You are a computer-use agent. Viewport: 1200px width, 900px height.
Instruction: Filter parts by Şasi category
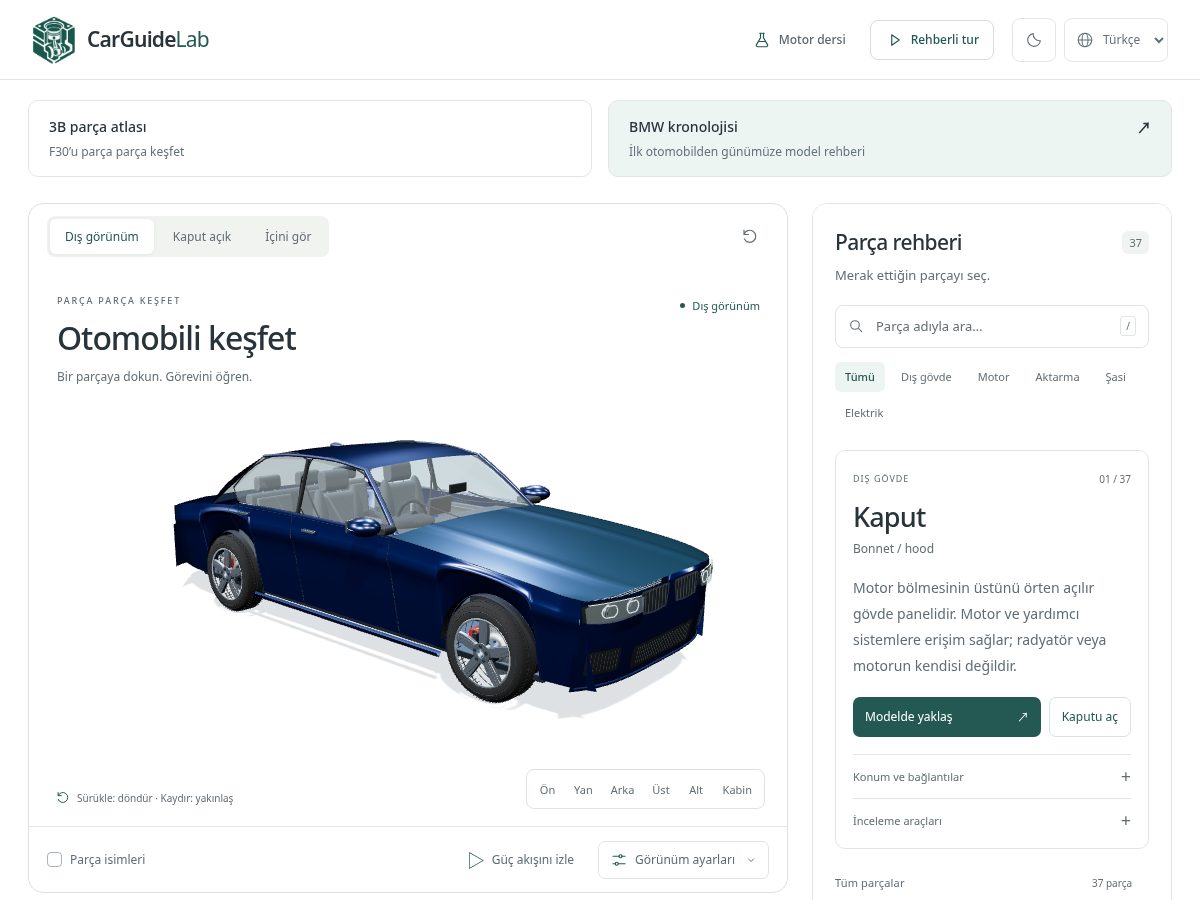coord(1115,377)
